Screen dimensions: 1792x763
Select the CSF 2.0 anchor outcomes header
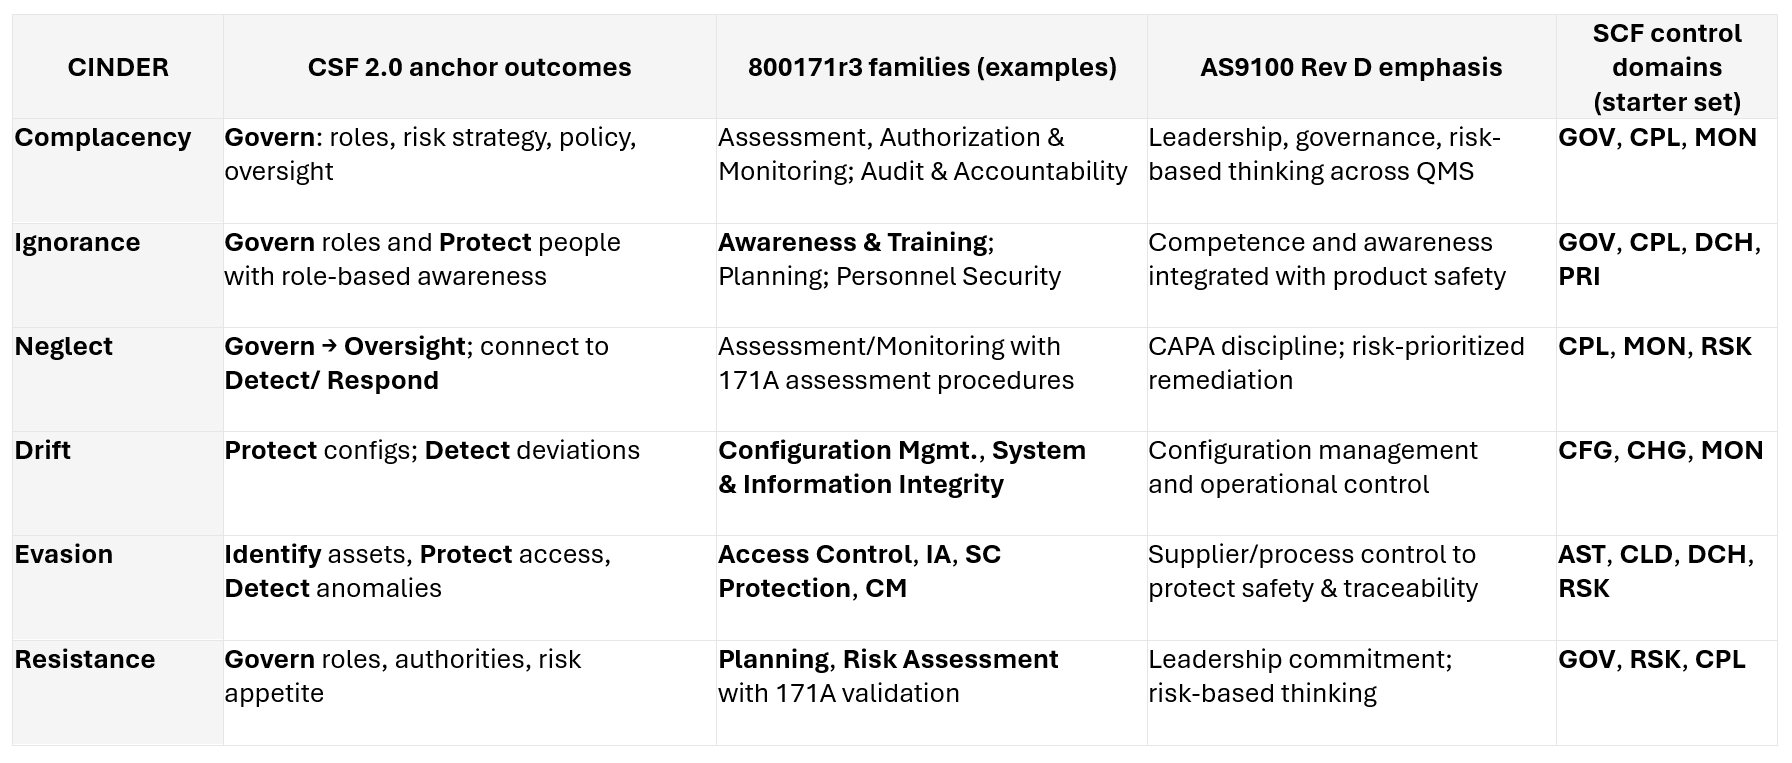tap(469, 67)
